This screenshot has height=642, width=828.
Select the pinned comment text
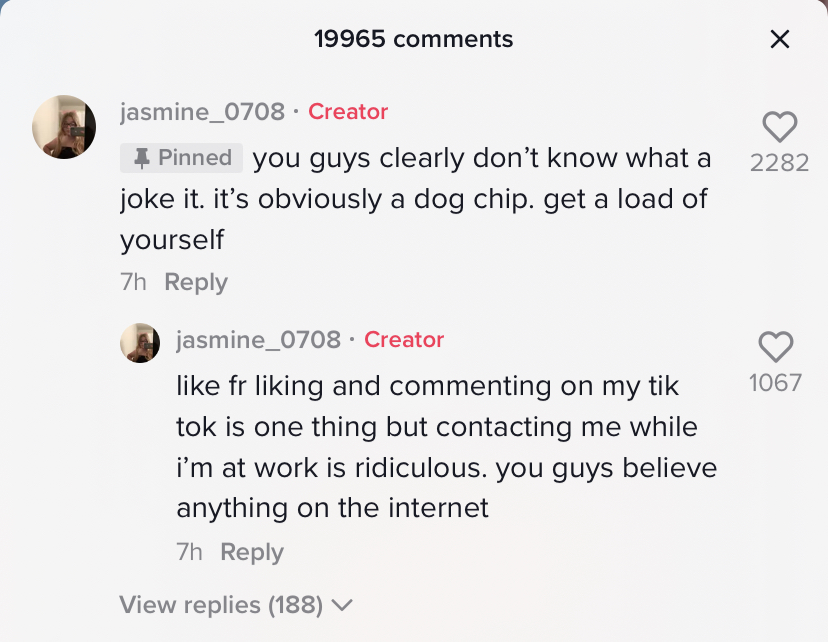[420, 199]
